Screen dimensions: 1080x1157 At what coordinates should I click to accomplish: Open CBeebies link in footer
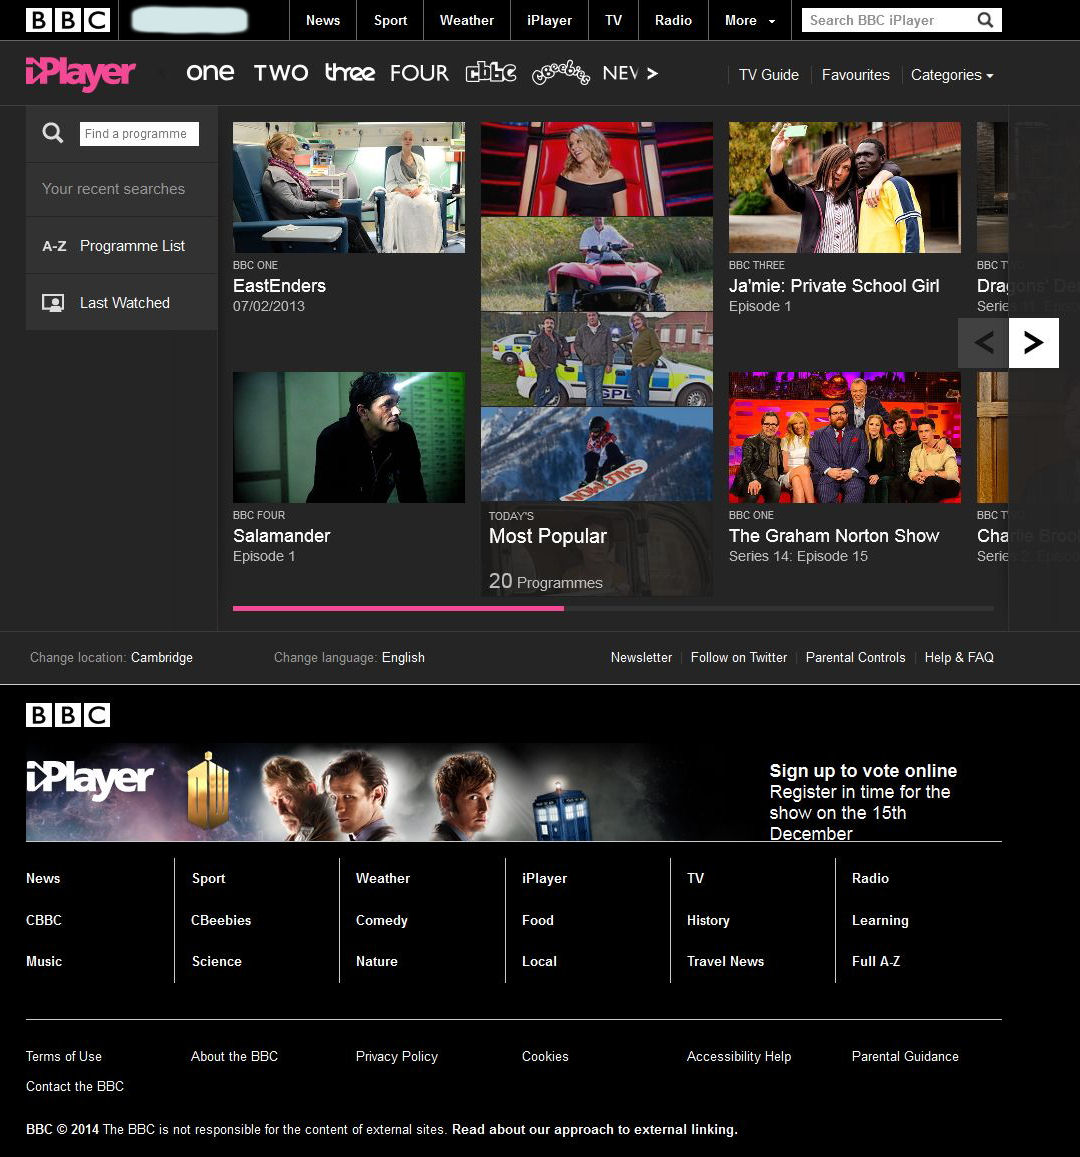point(221,920)
